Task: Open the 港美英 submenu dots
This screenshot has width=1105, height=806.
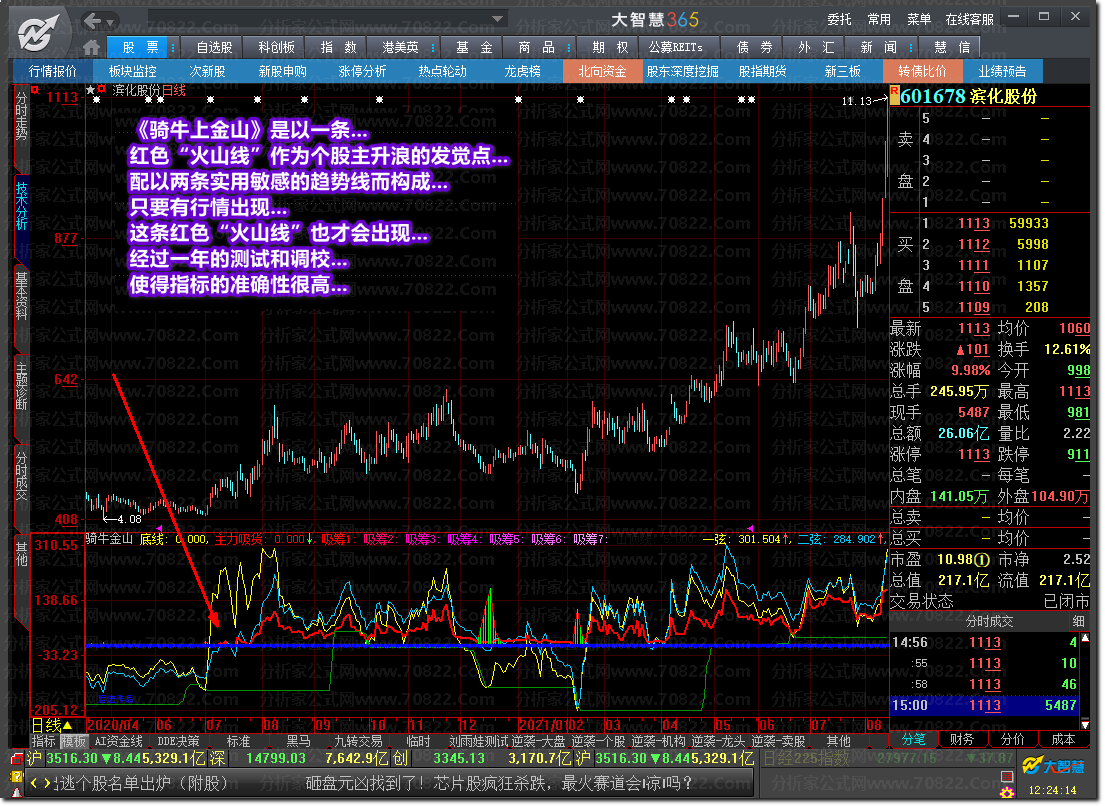Action: click(433, 48)
